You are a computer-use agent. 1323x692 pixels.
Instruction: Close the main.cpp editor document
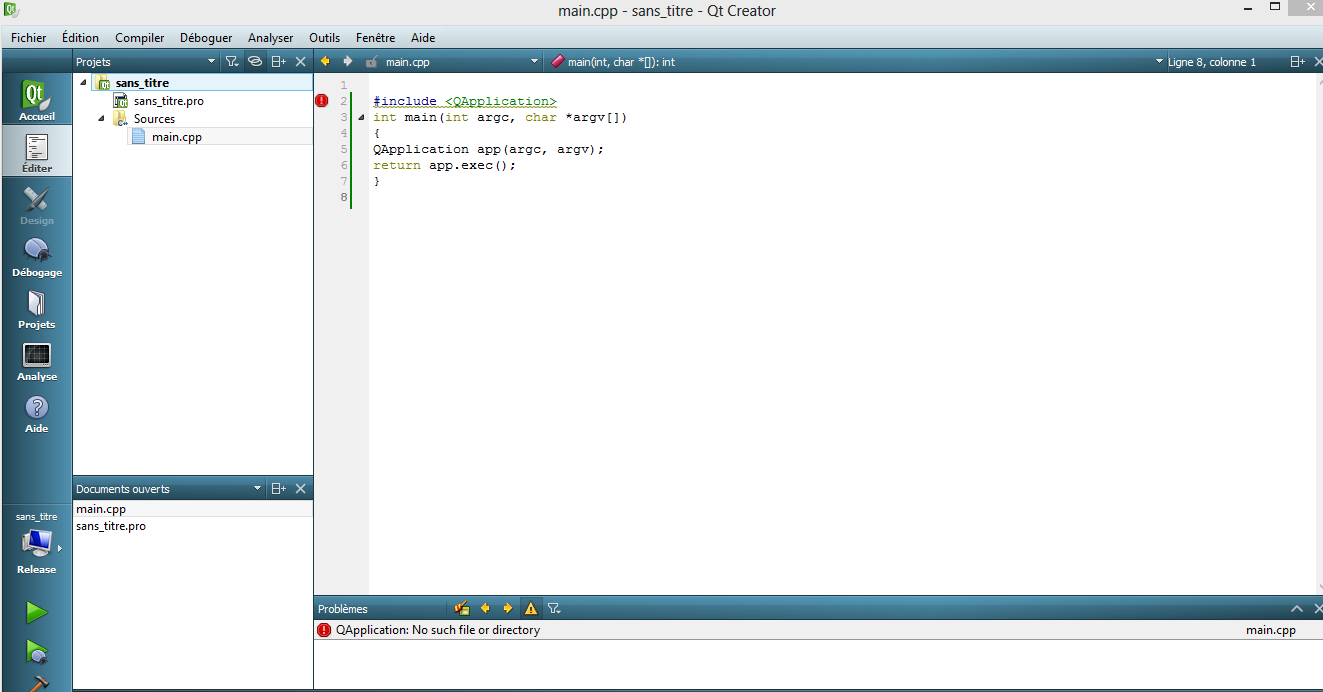pyautogui.click(x=1316, y=62)
